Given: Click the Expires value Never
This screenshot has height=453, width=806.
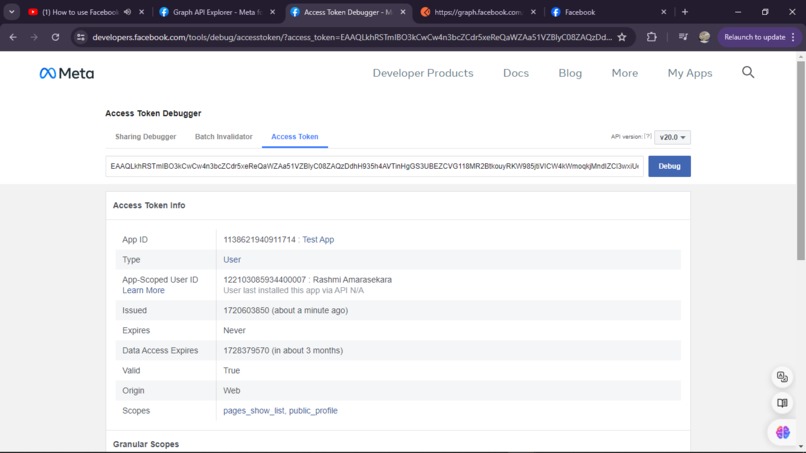Looking at the screenshot, I should (234, 331).
